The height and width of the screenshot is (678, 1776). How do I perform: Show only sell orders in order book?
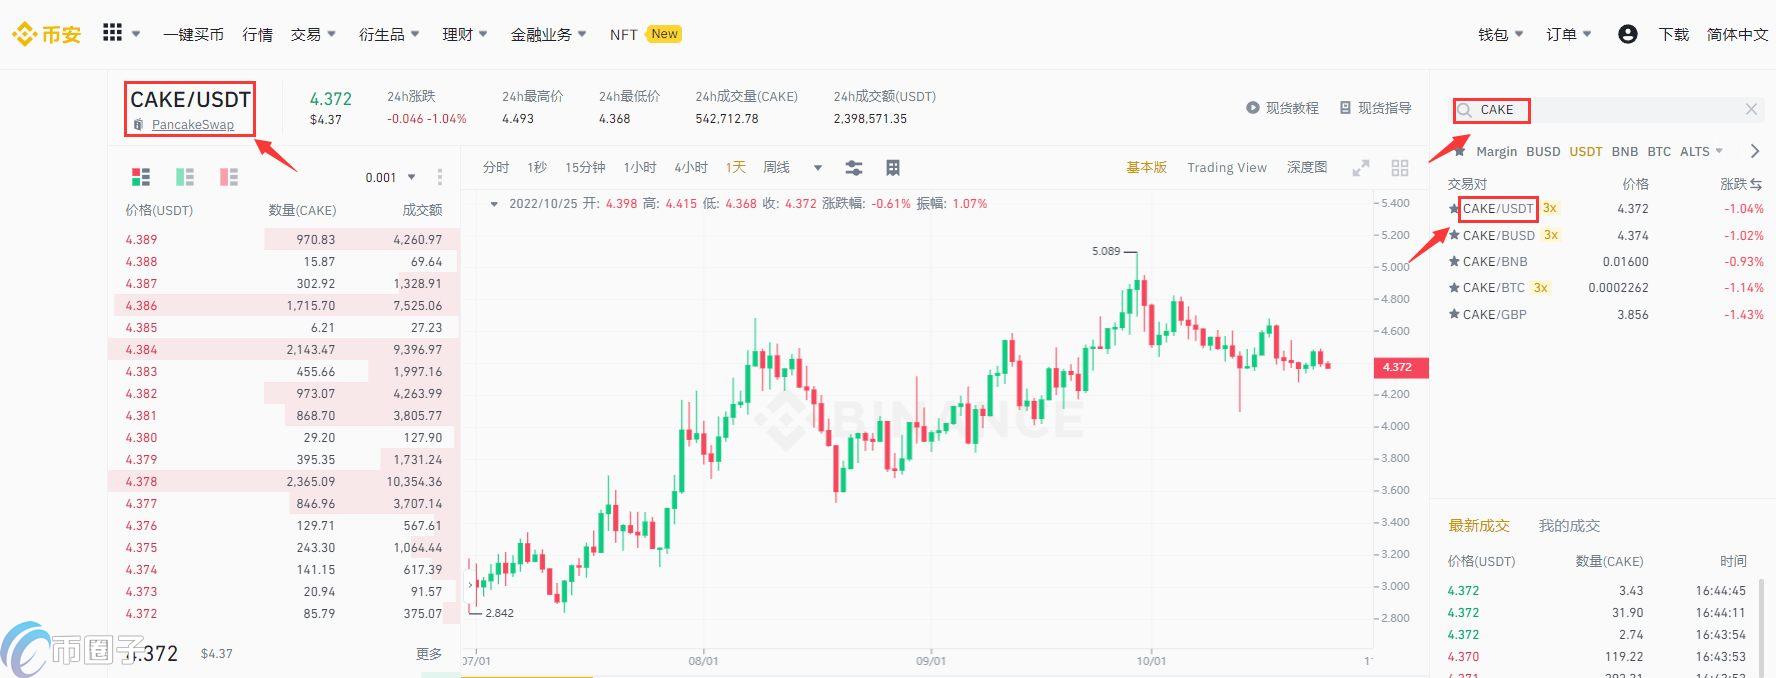click(x=229, y=177)
